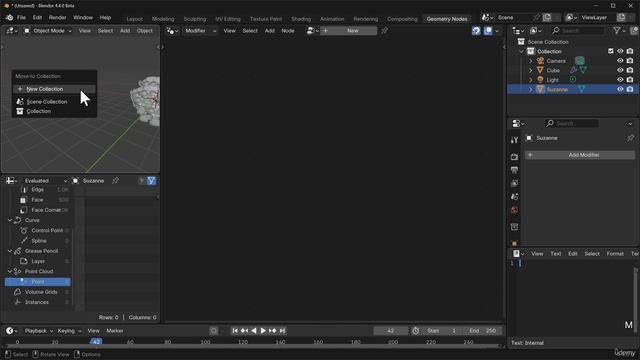Jump to the timeline start frame
The width and height of the screenshot is (640, 360).
point(235,331)
